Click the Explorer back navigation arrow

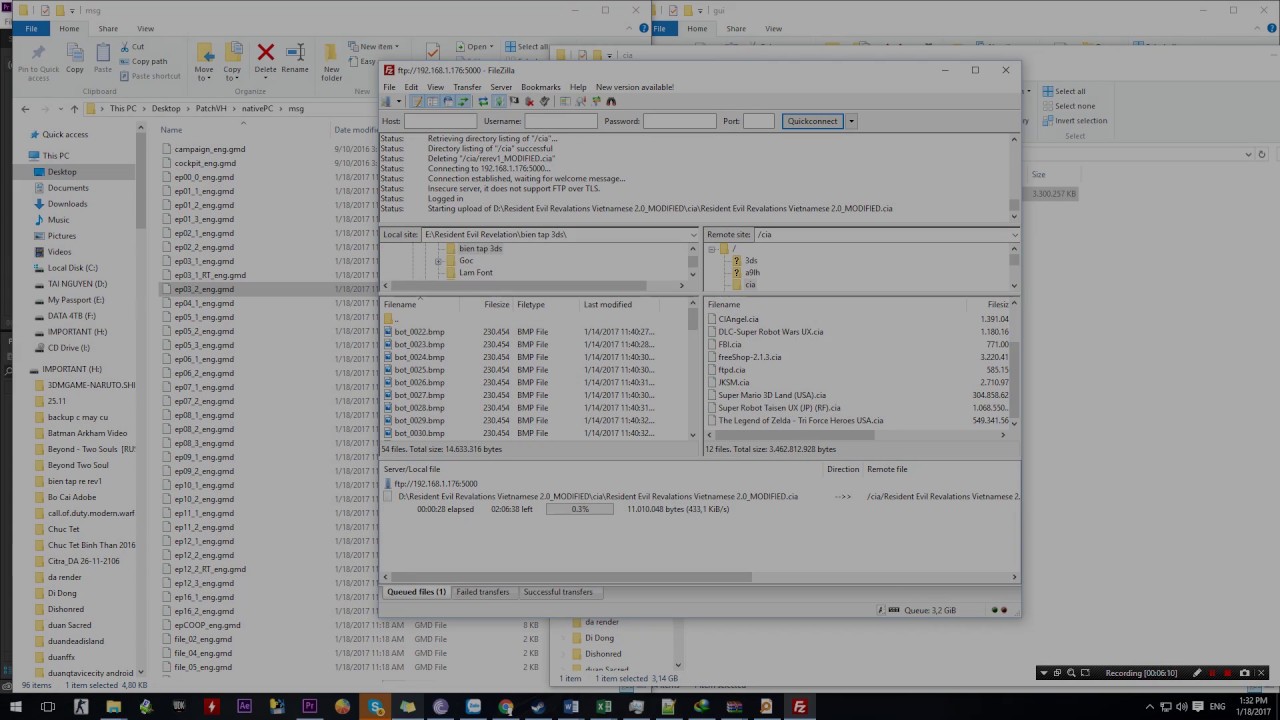[26, 108]
